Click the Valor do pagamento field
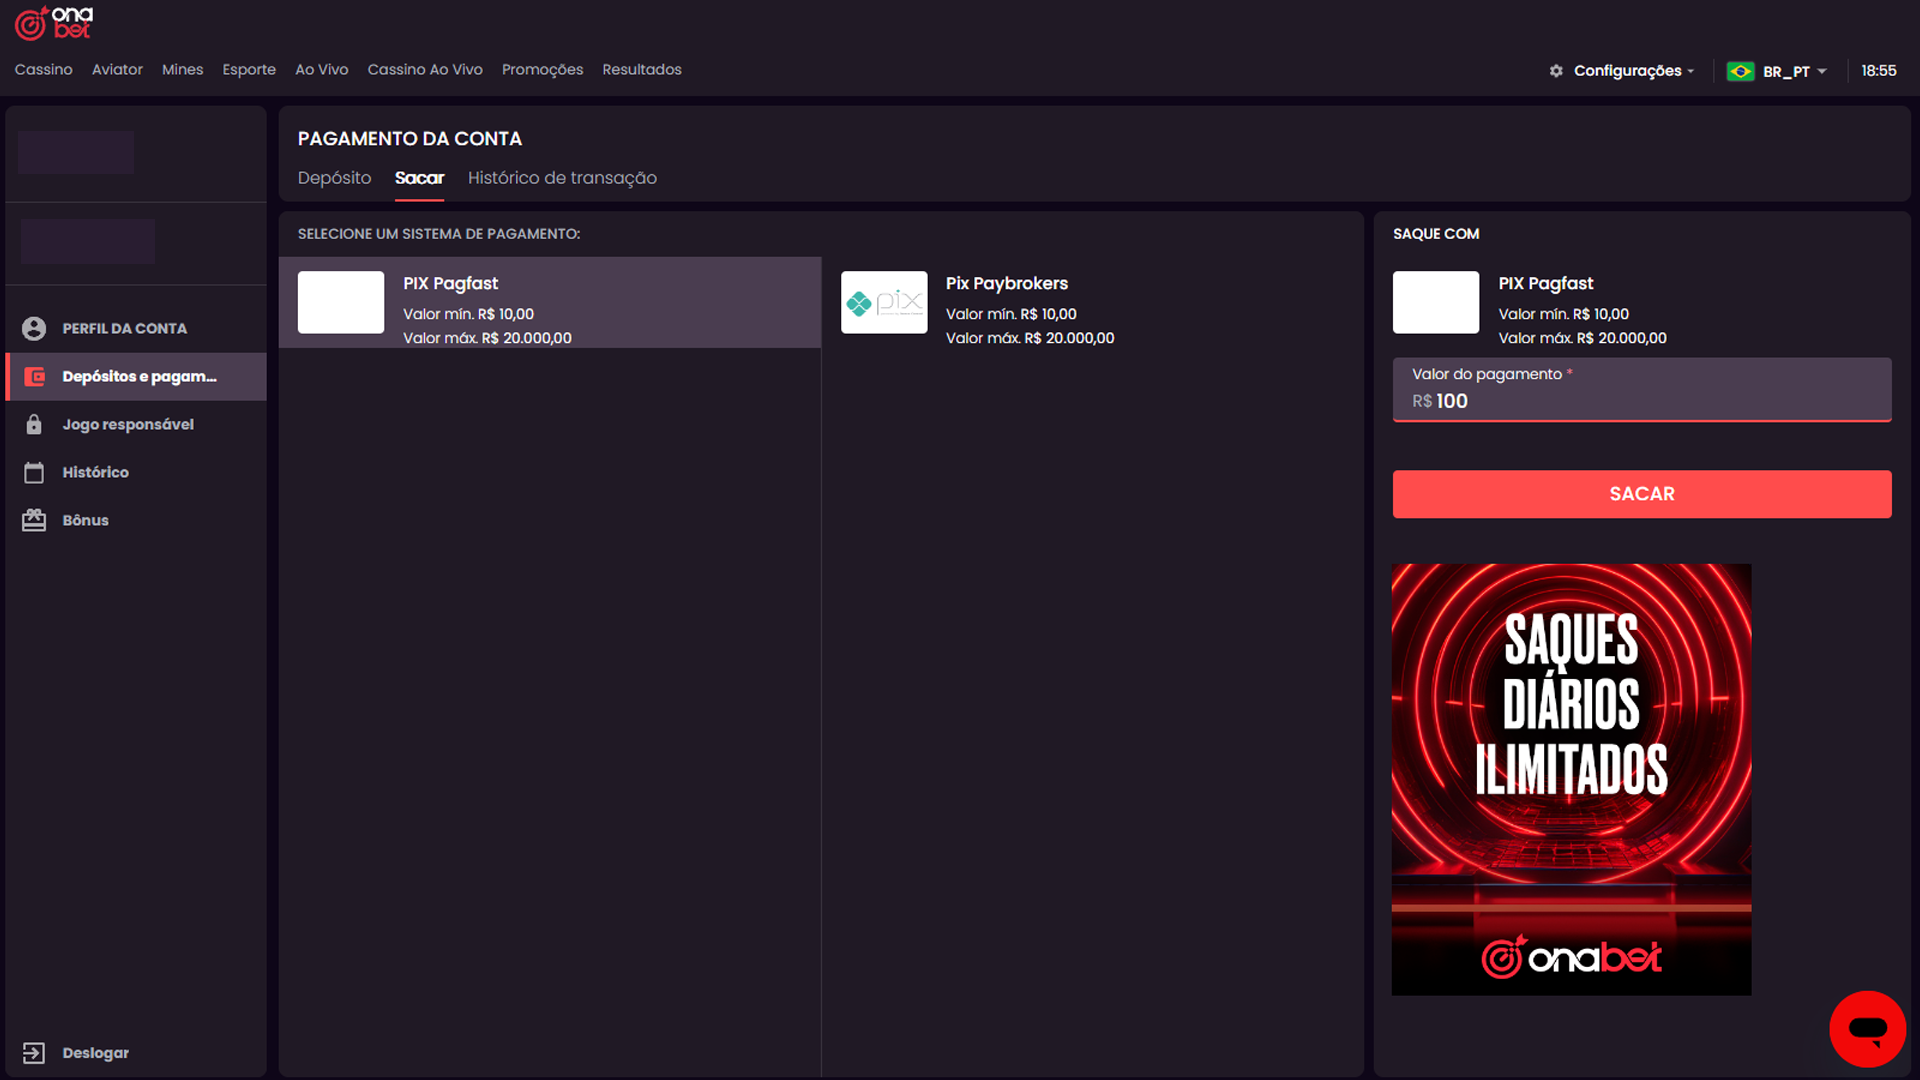 [x=1641, y=400]
